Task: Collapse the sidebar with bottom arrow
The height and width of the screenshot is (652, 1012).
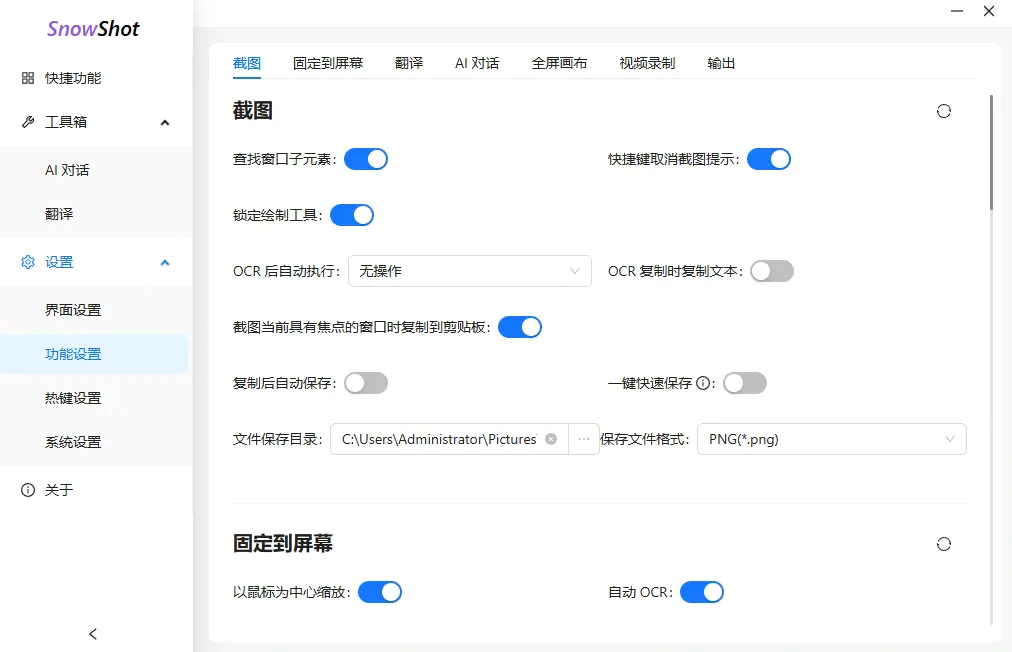Action: tap(92, 633)
